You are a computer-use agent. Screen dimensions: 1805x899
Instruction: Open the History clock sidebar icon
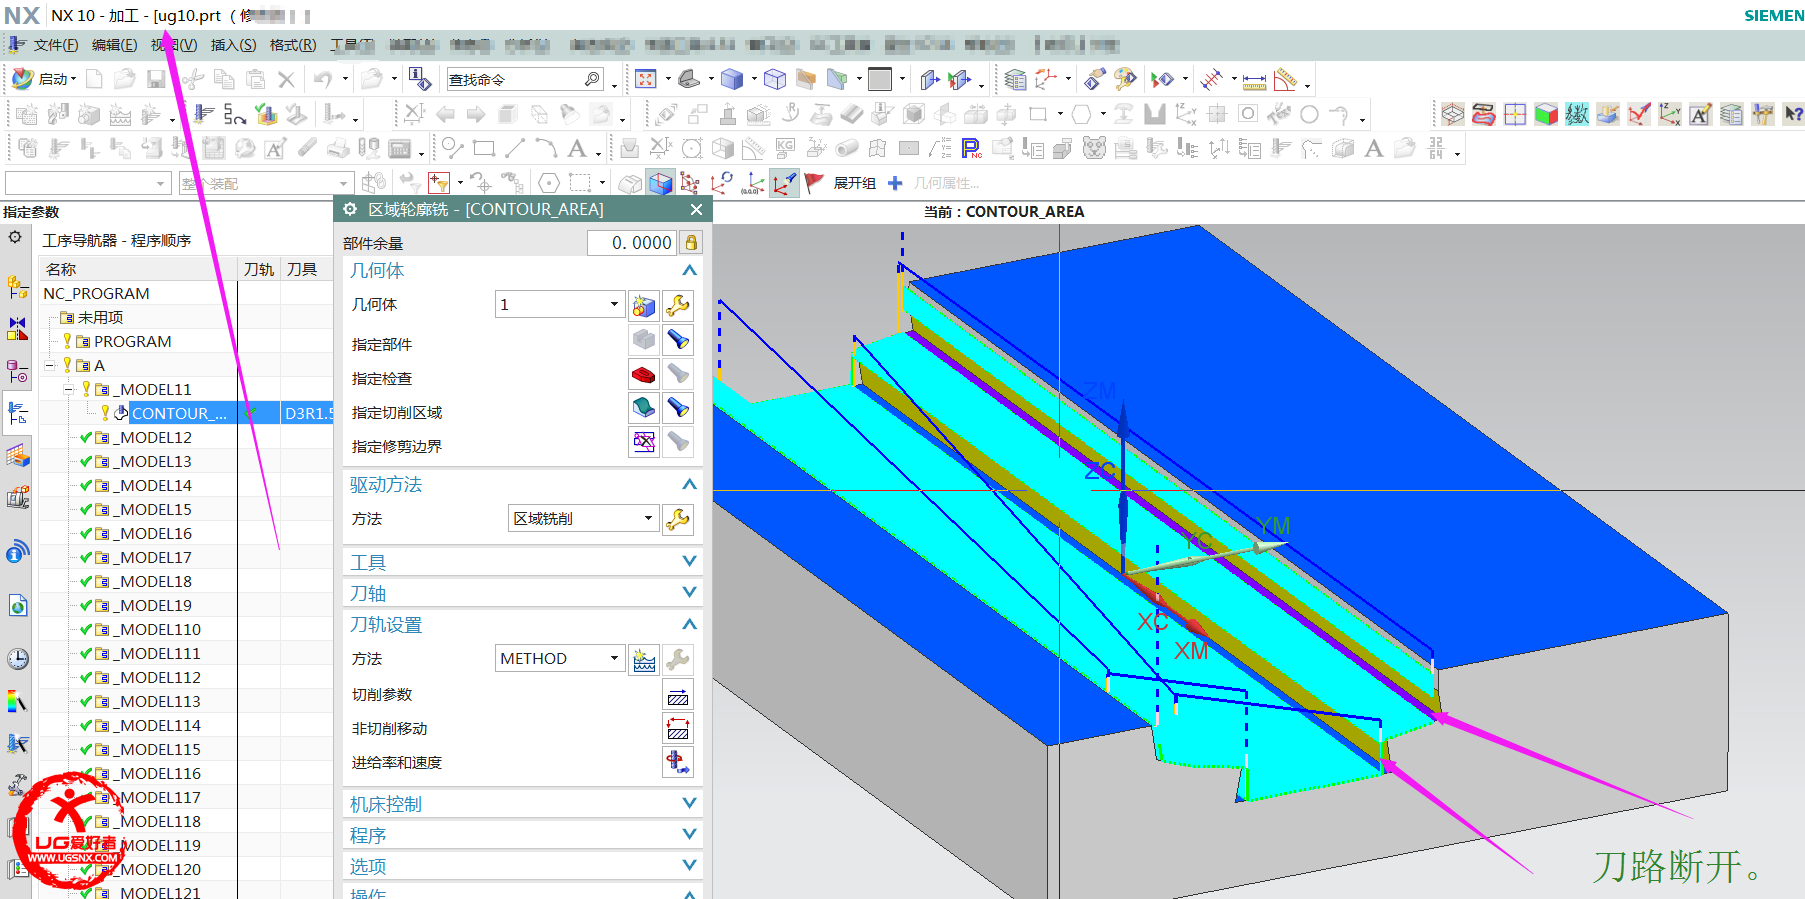pos(18,659)
